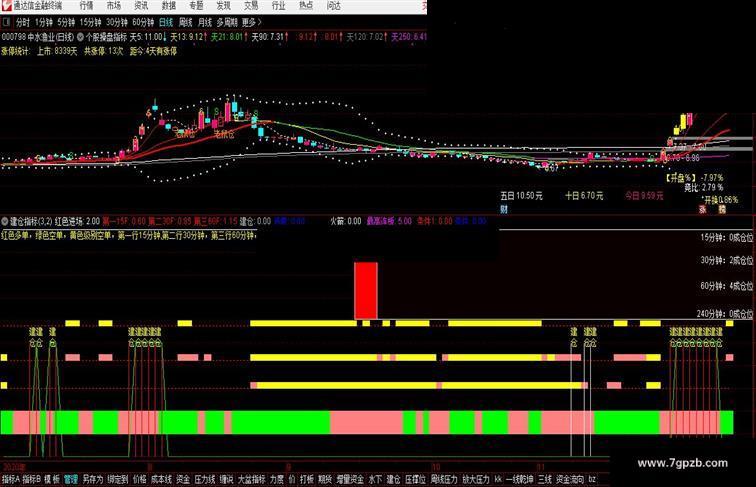756x487 pixels.
Task: Select the 价格 indicator tab
Action: [x=139, y=479]
